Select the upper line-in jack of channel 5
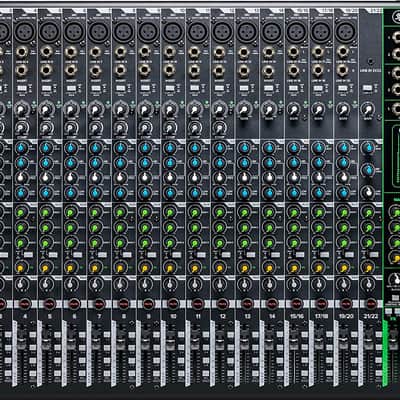 coord(46,52)
